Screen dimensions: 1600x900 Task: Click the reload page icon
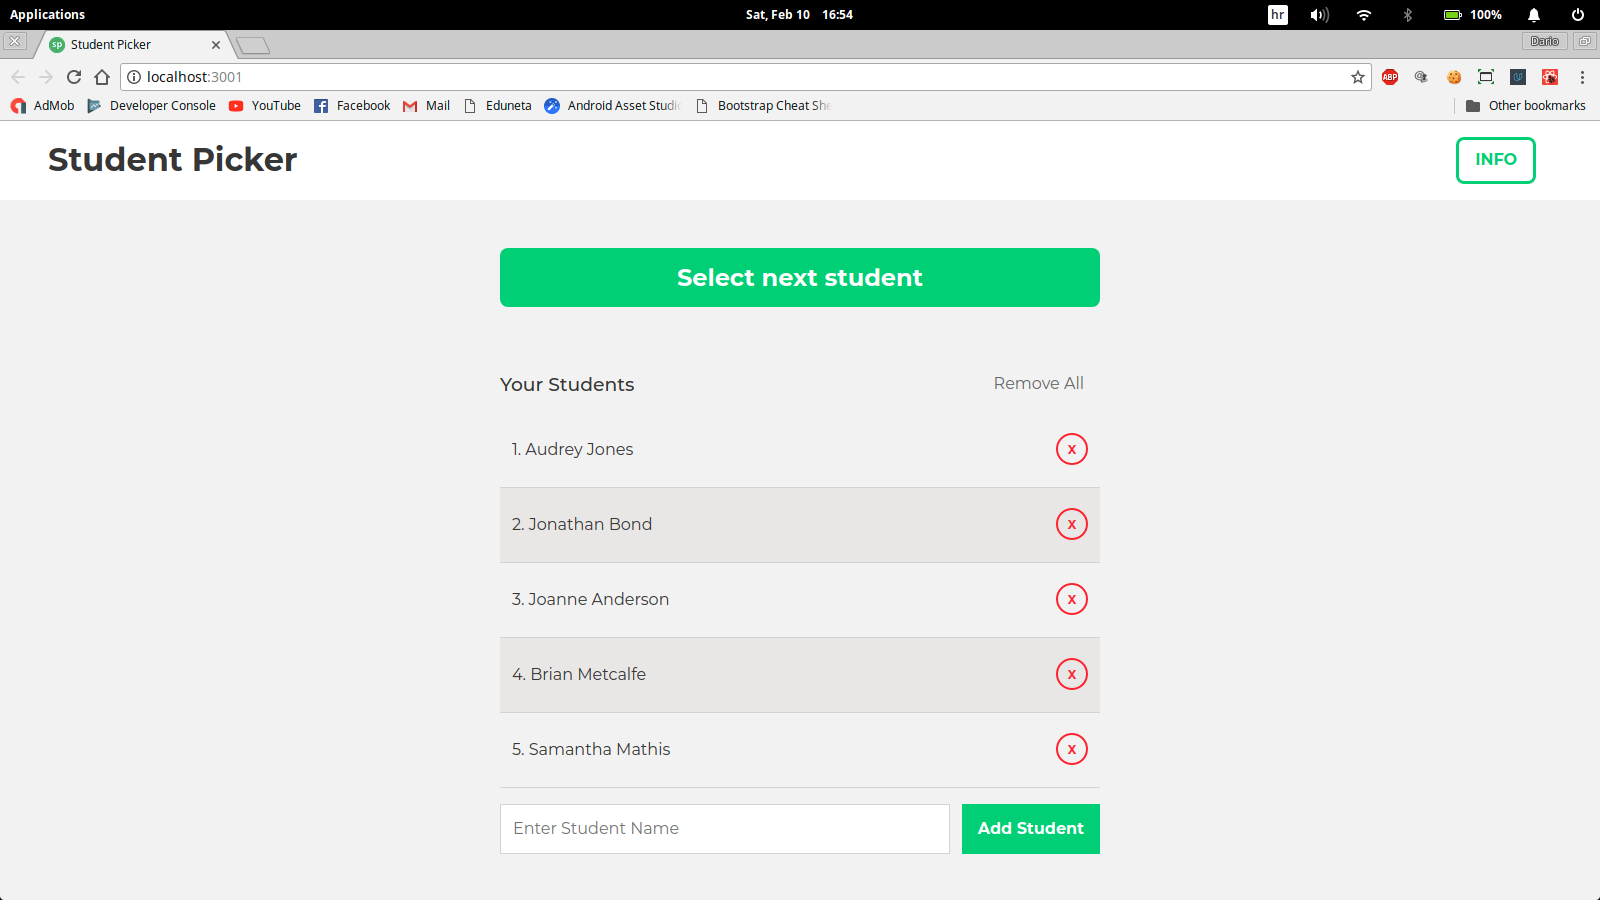pyautogui.click(x=74, y=77)
